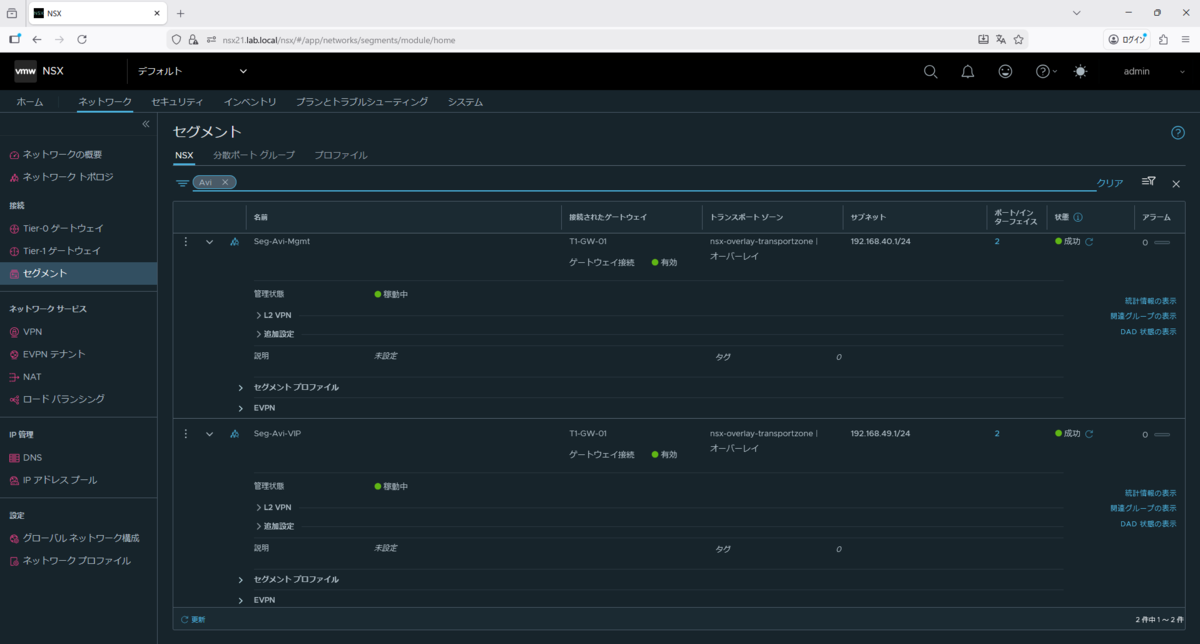Open the vertical ellipsis menu for Seg-Avi-Mgmt
The height and width of the screenshot is (644, 1200).
pos(185,241)
